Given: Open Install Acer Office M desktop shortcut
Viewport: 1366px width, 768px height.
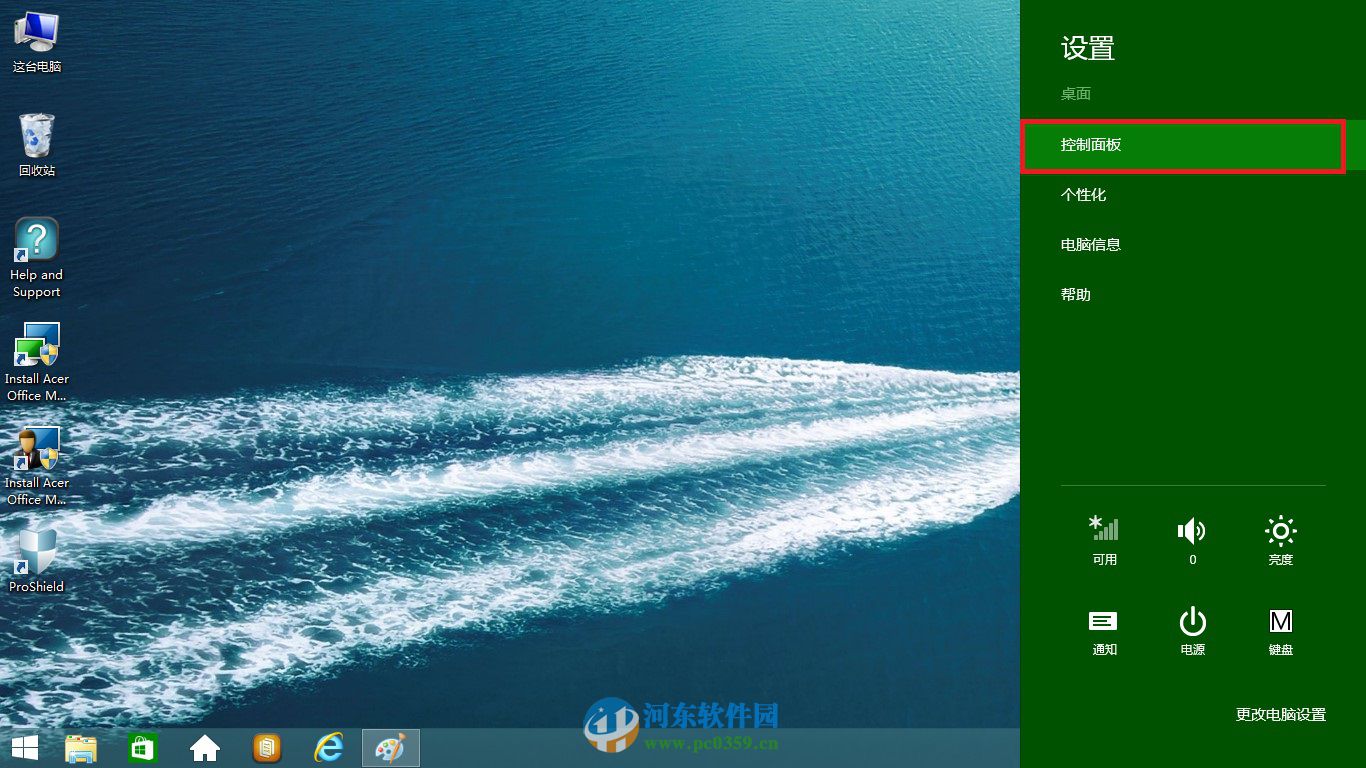Looking at the screenshot, I should click(x=36, y=360).
